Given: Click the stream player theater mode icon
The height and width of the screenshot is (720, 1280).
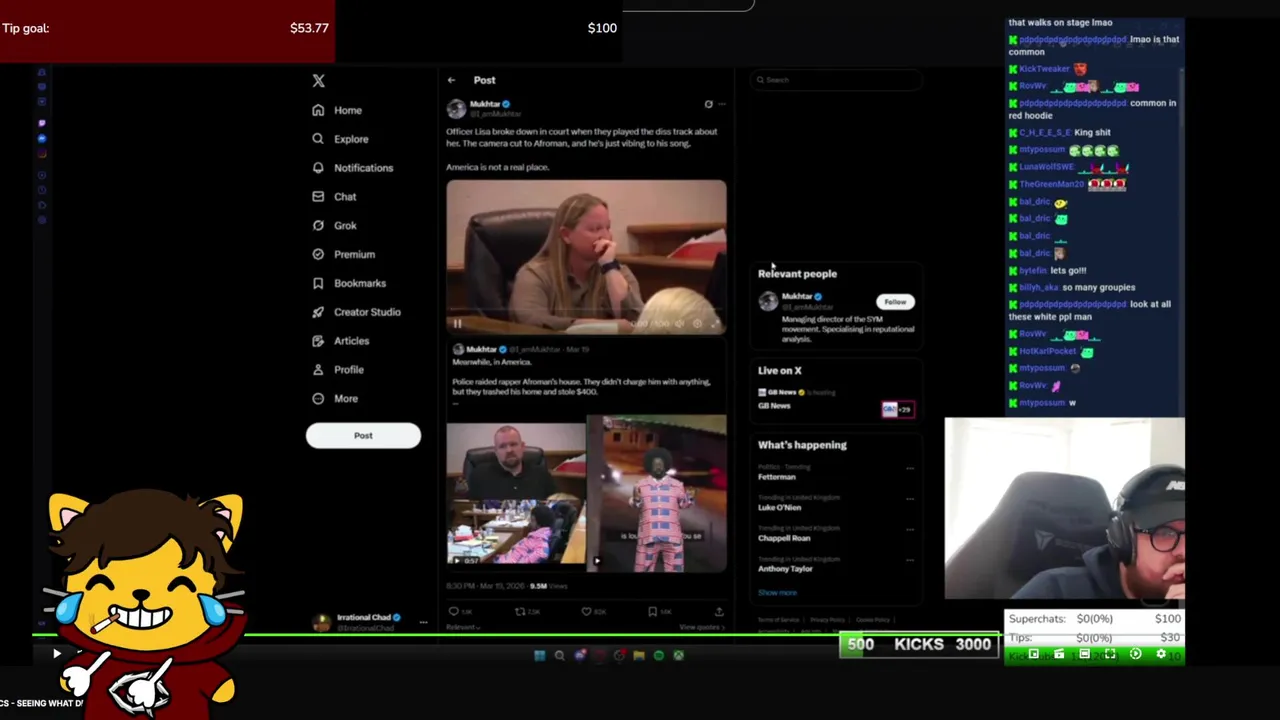Looking at the screenshot, I should [x=1084, y=654].
